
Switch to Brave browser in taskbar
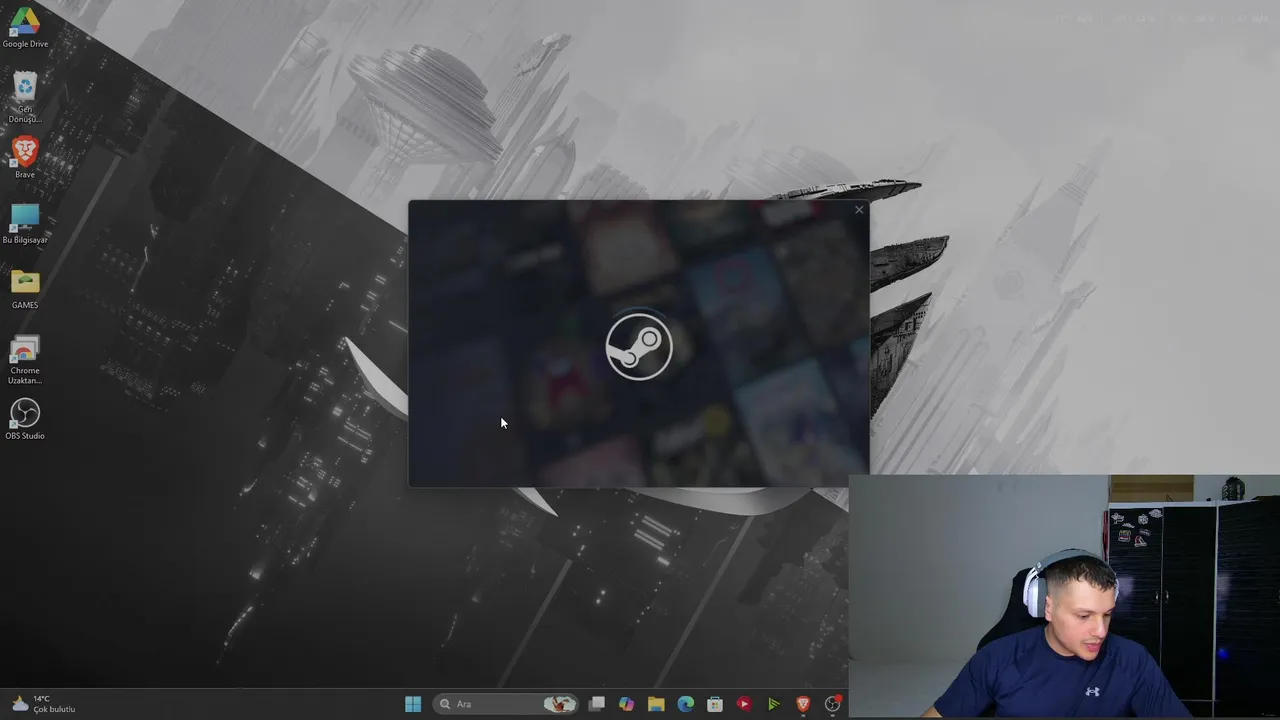click(803, 704)
